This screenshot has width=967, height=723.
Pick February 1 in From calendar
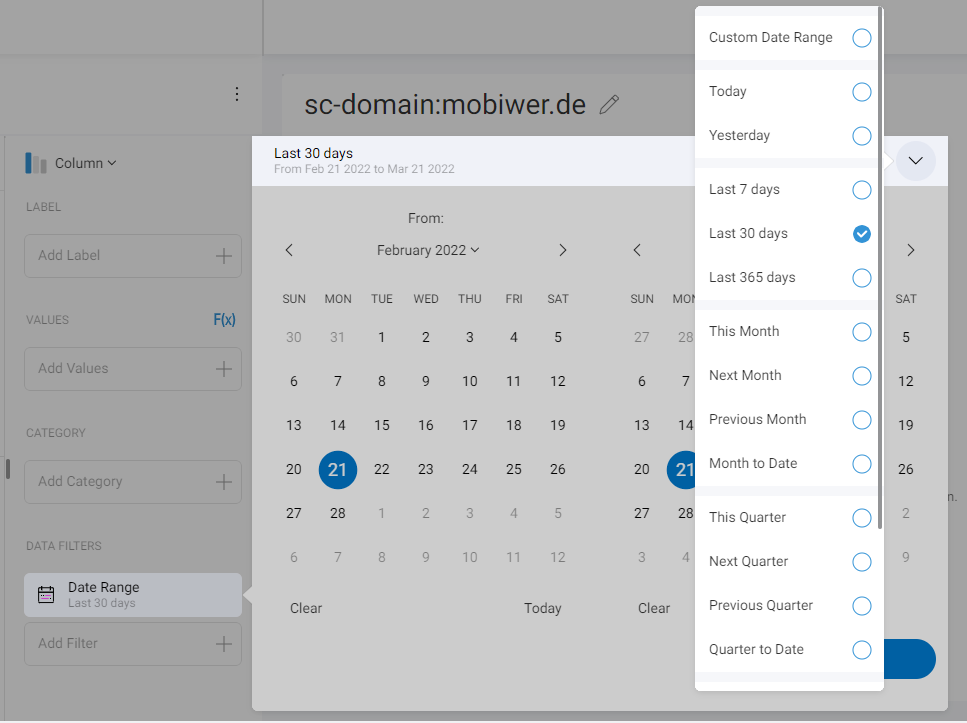(x=382, y=337)
